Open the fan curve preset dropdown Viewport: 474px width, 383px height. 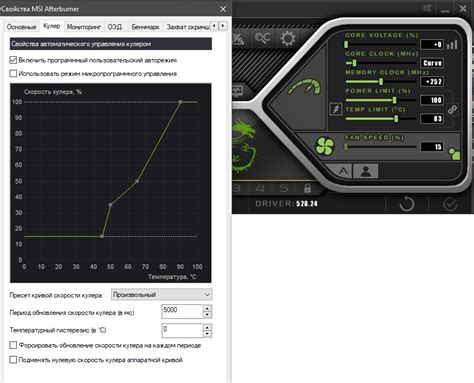coord(162,295)
